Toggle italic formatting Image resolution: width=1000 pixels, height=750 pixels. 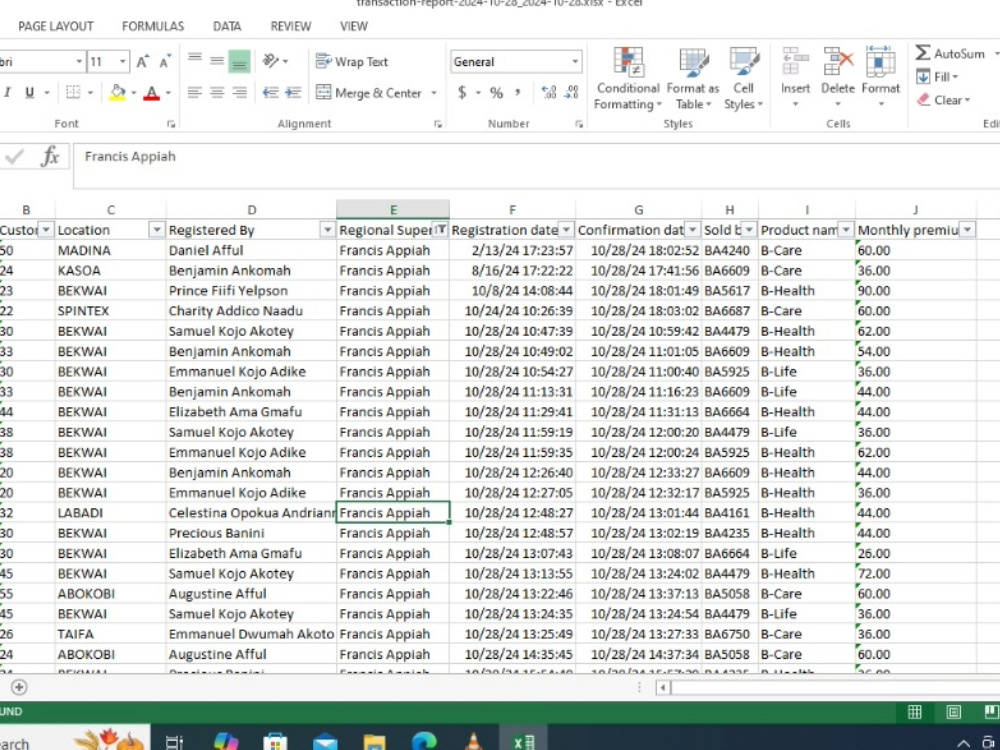pos(8,92)
